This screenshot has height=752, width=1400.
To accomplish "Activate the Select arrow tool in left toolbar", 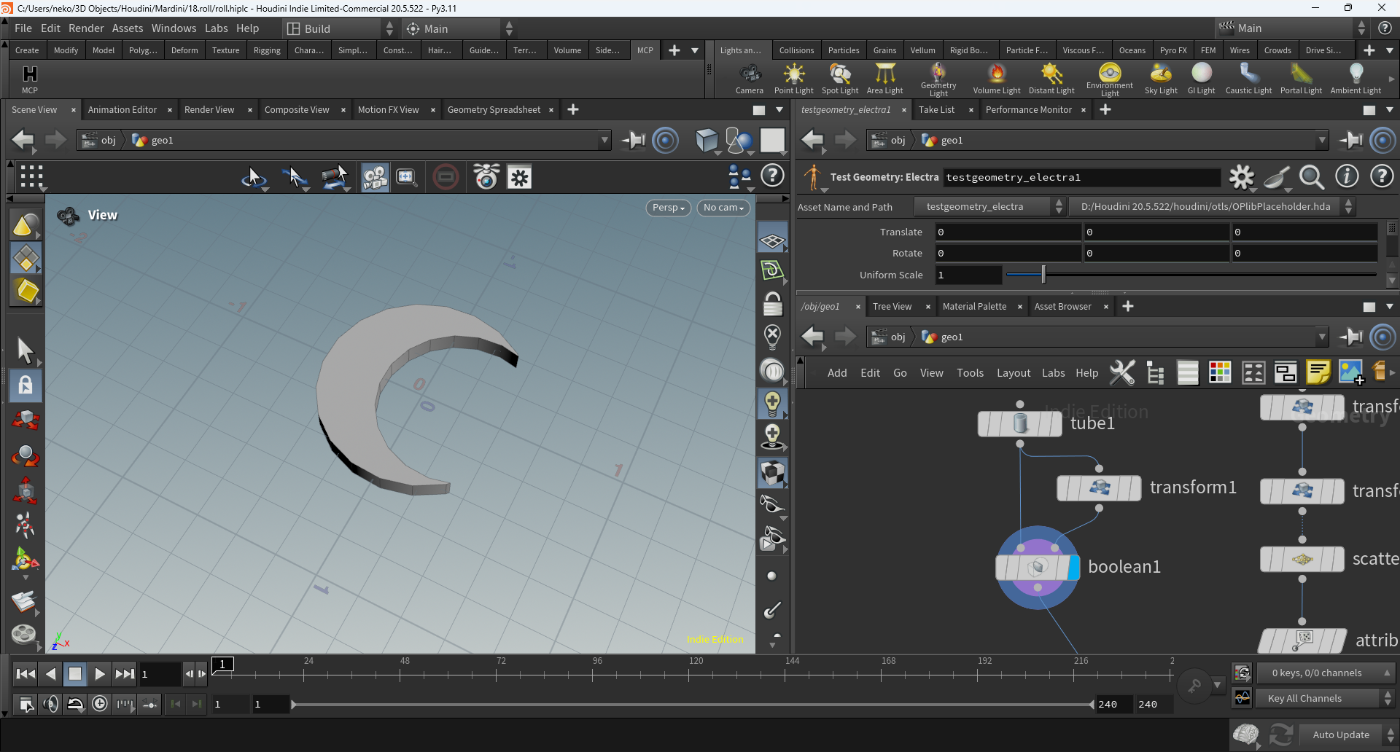I will pyautogui.click(x=26, y=350).
